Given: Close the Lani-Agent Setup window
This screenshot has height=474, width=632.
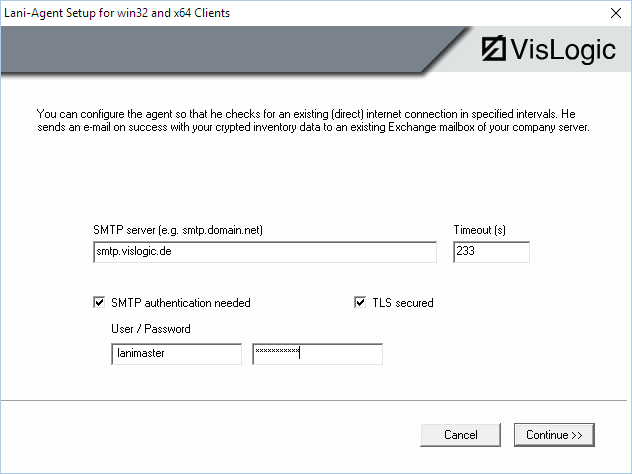Looking at the screenshot, I should [x=612, y=13].
